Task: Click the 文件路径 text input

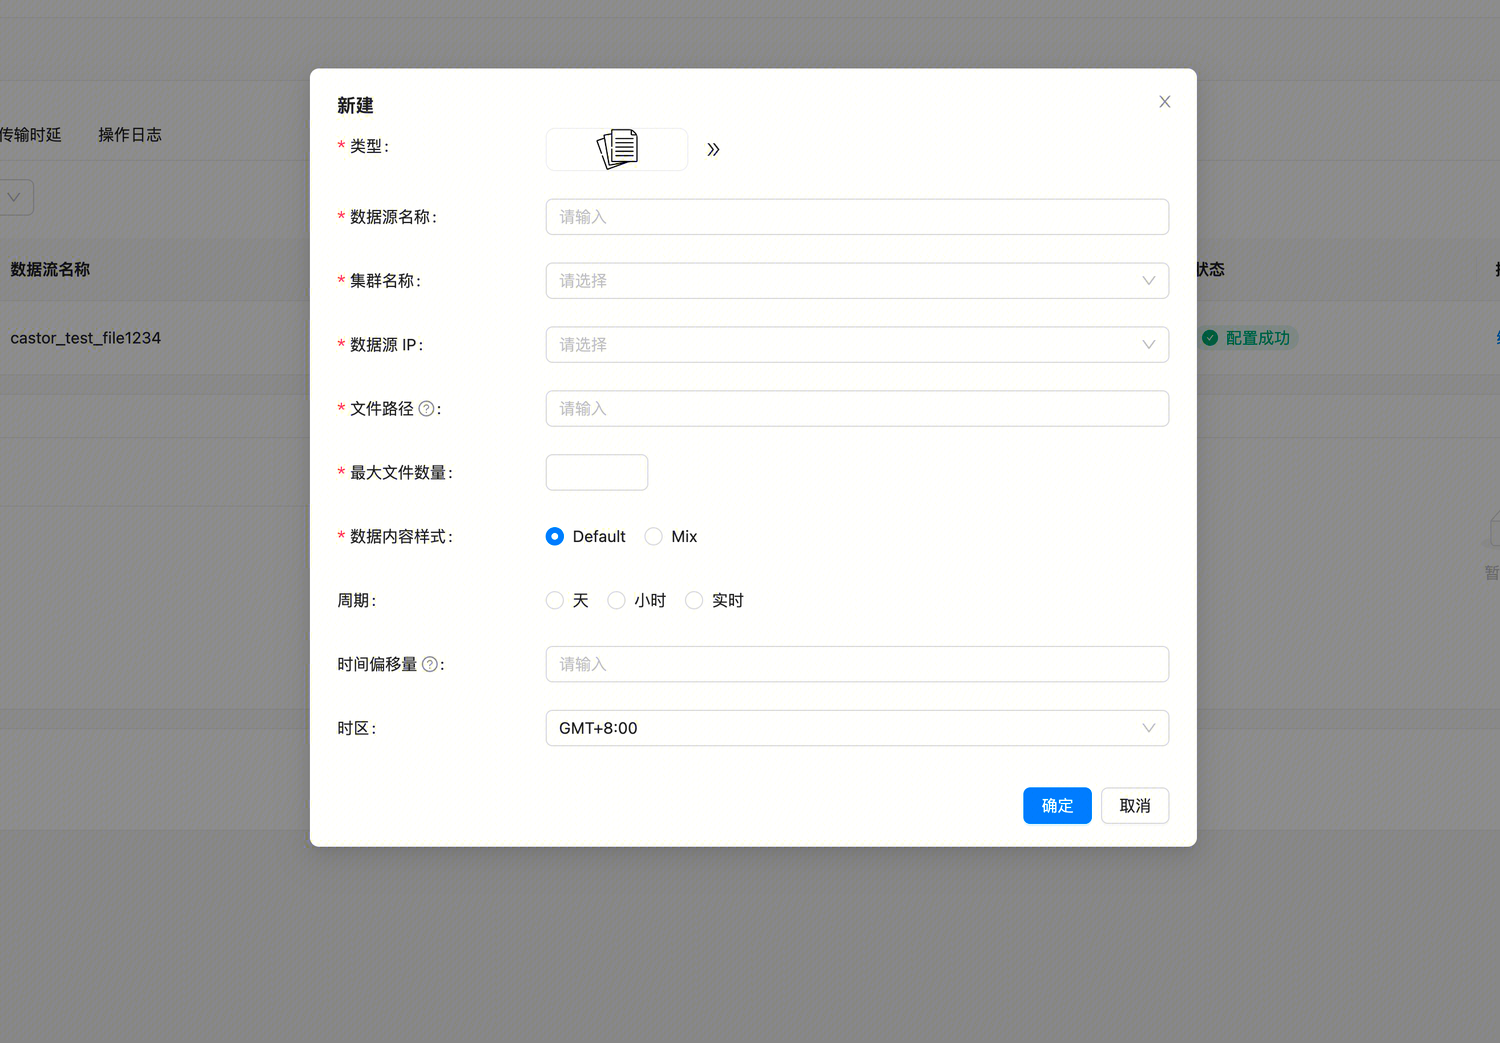Action: (x=856, y=409)
